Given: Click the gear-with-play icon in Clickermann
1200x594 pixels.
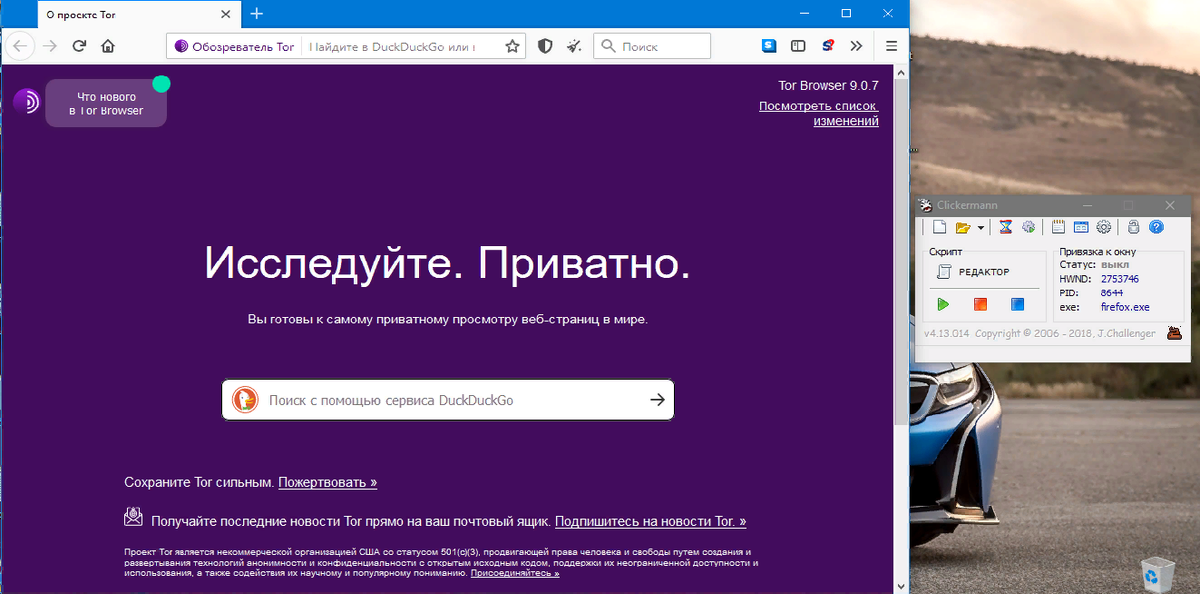Looking at the screenshot, I should pos(1028,228).
